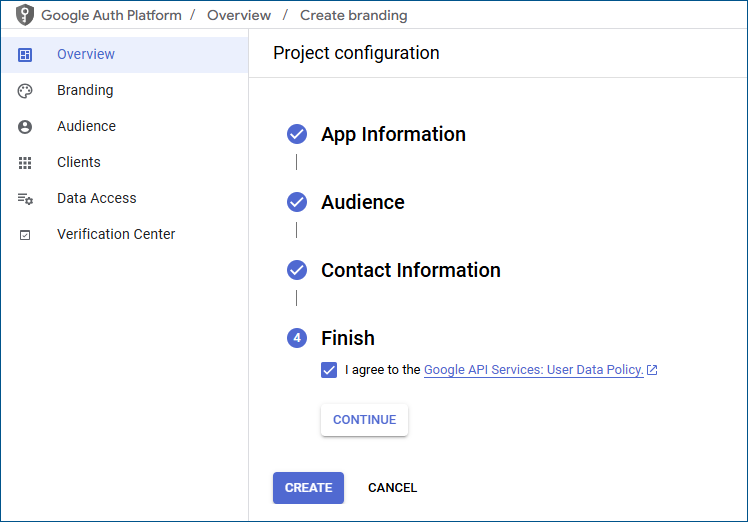The width and height of the screenshot is (748, 522).
Task: Open the Overview sidebar menu item
Action: click(125, 54)
